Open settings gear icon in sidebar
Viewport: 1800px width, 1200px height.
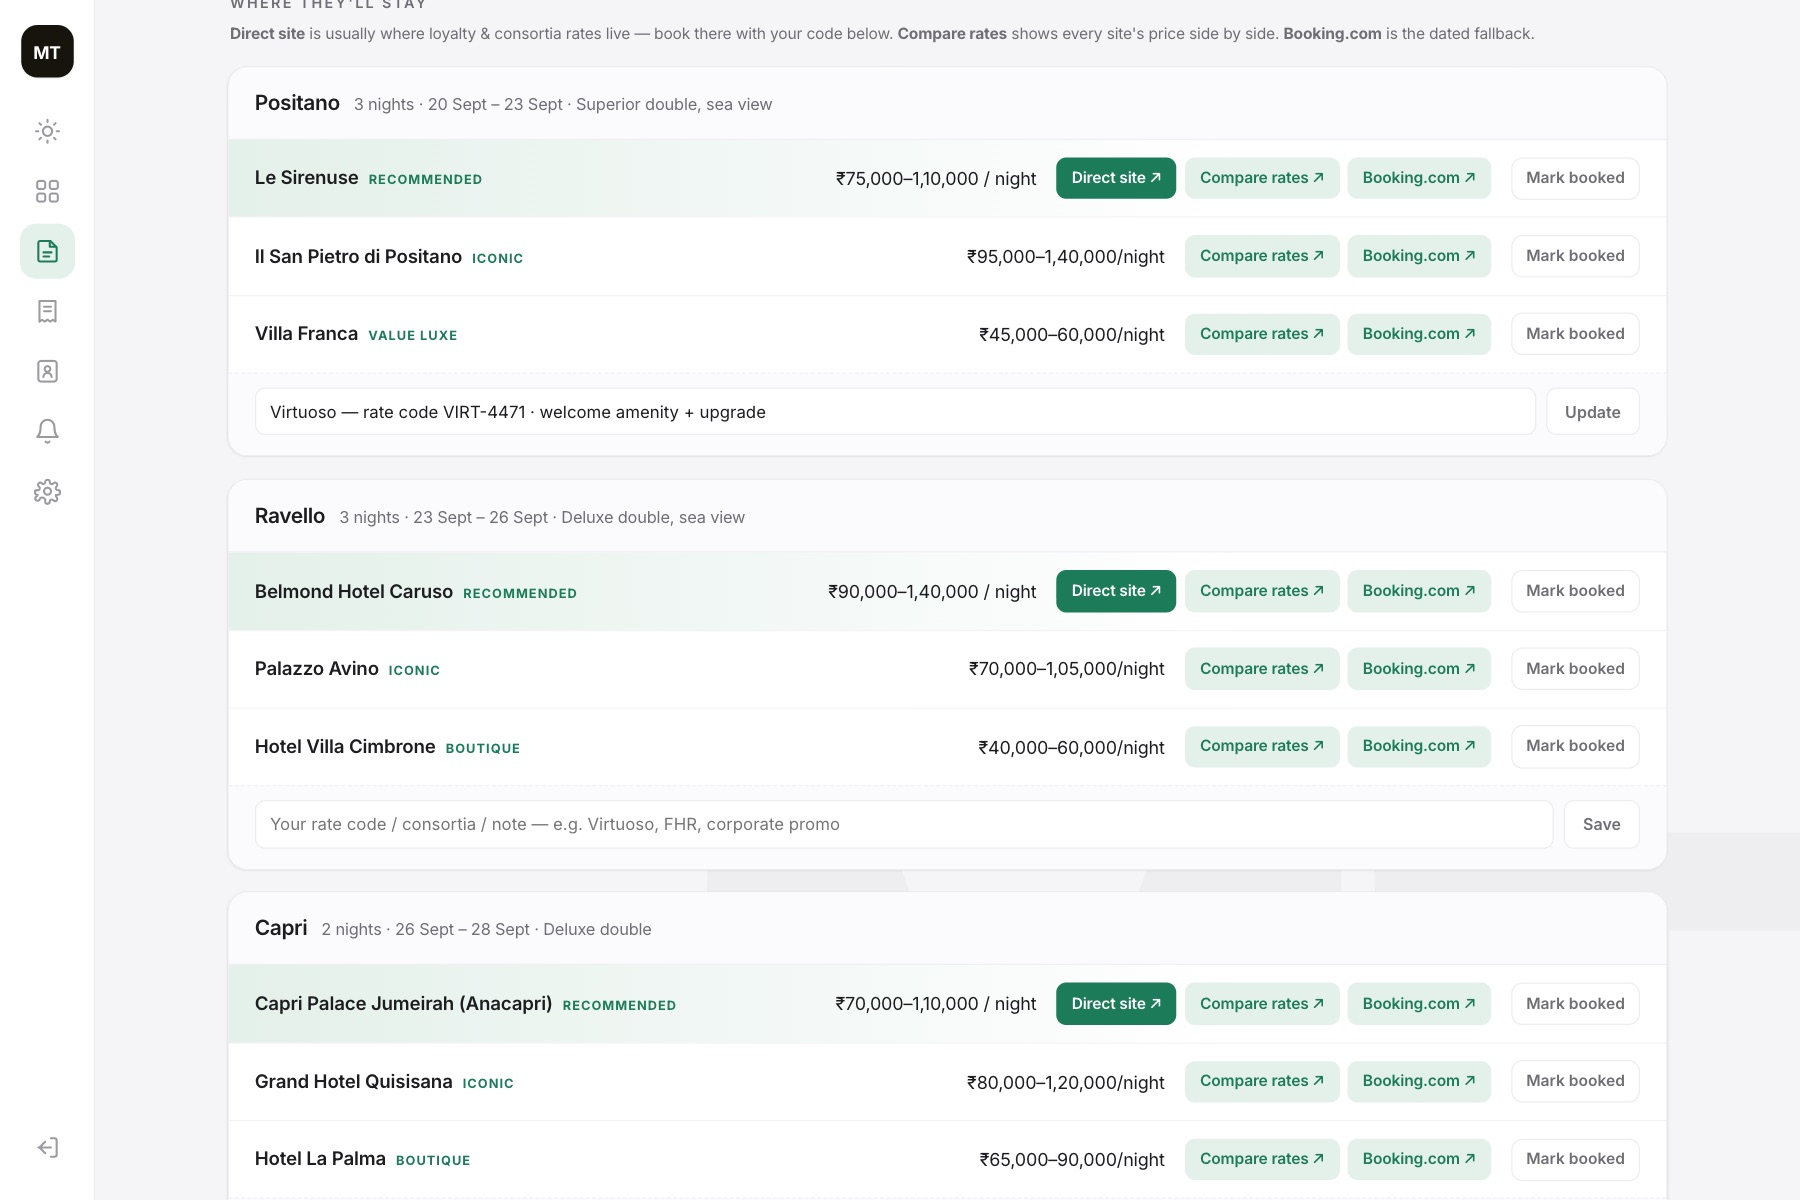(47, 492)
